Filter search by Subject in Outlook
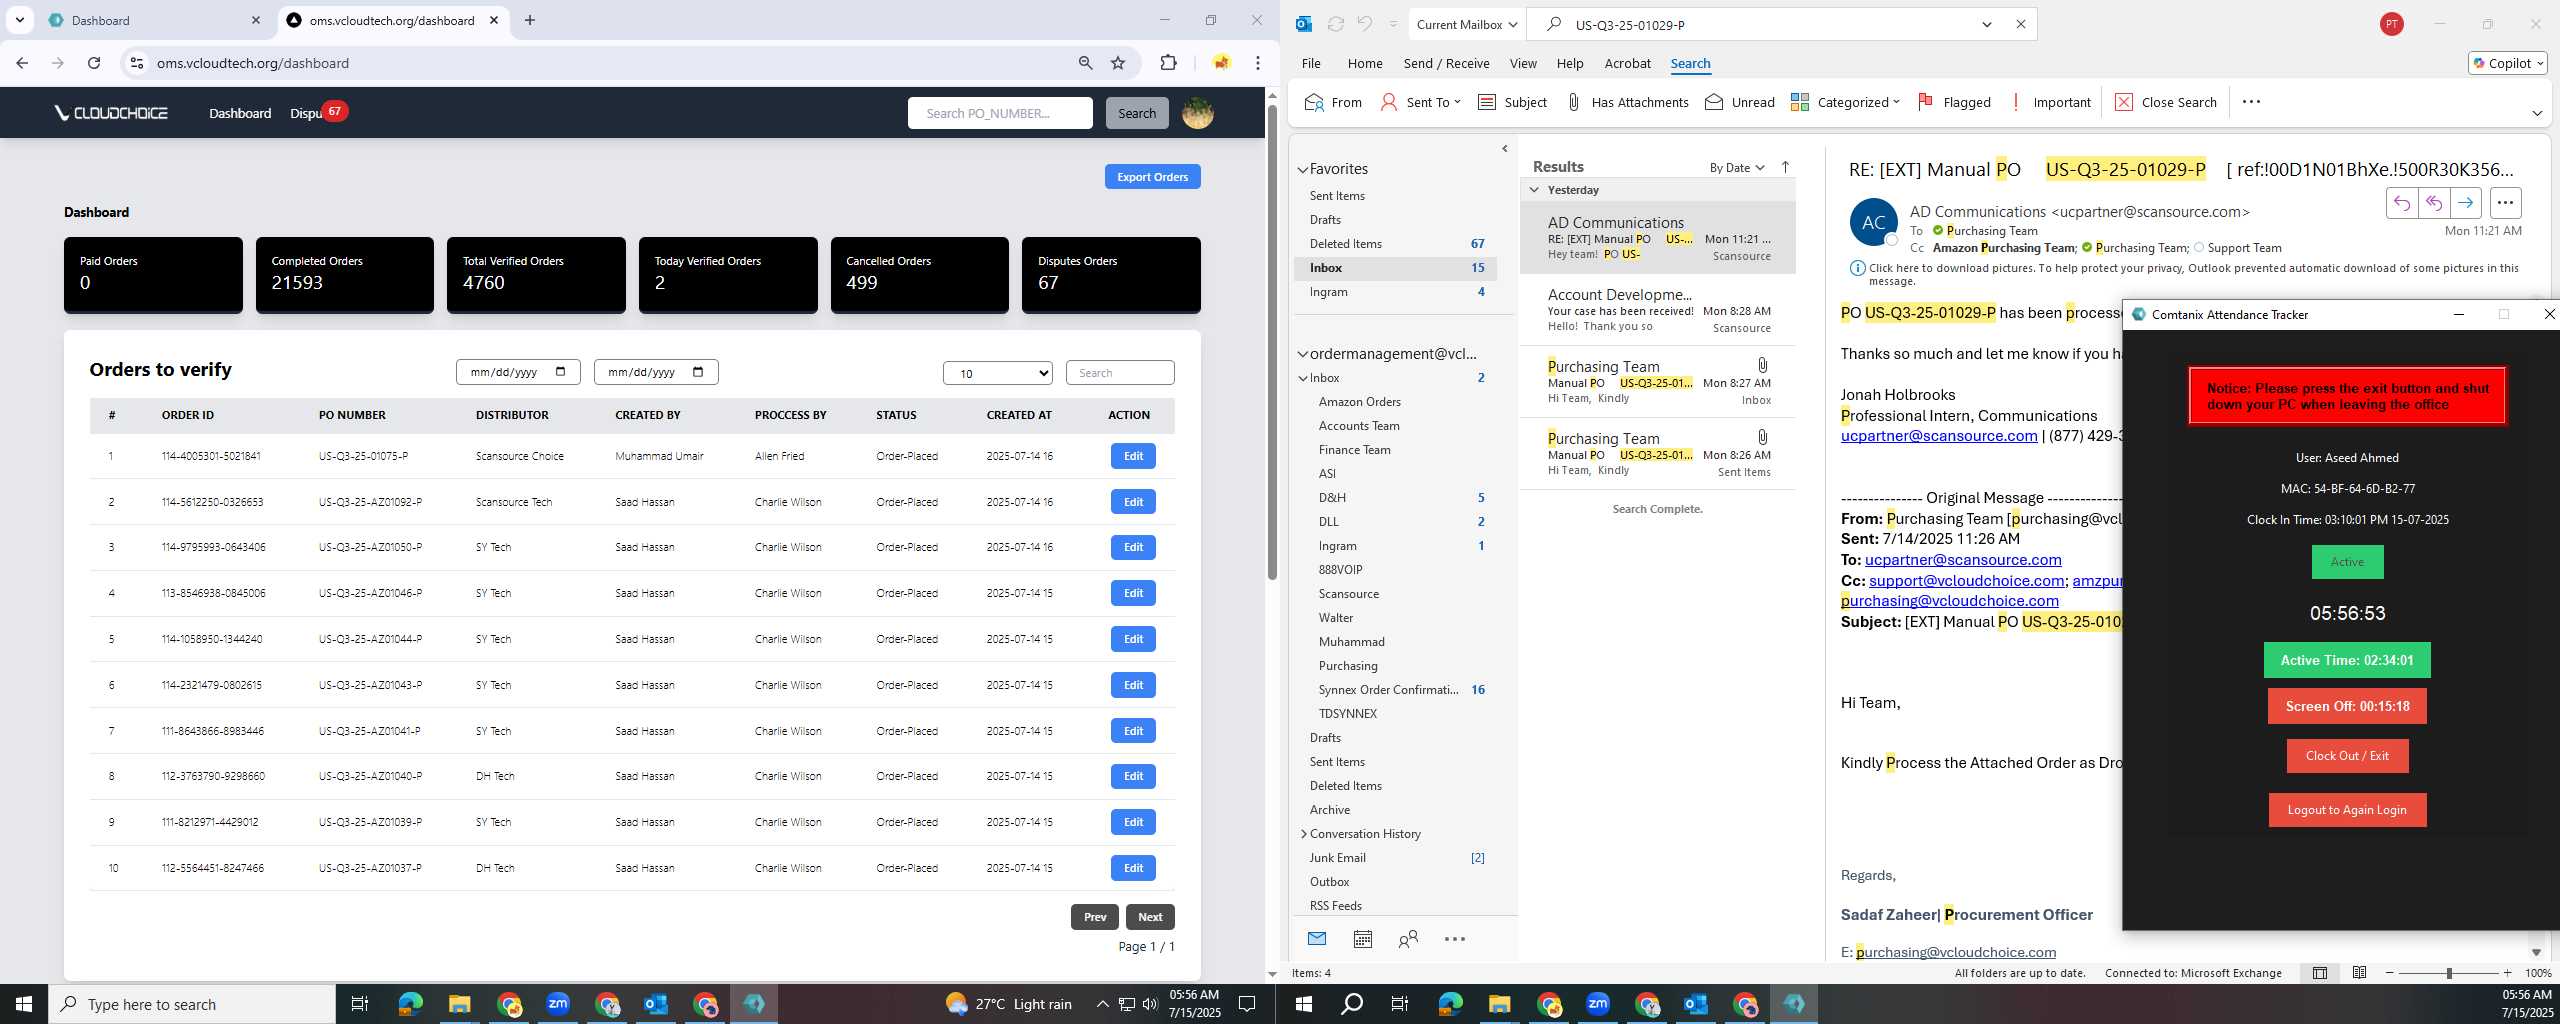The width and height of the screenshot is (2560, 1024). (x=1512, y=102)
